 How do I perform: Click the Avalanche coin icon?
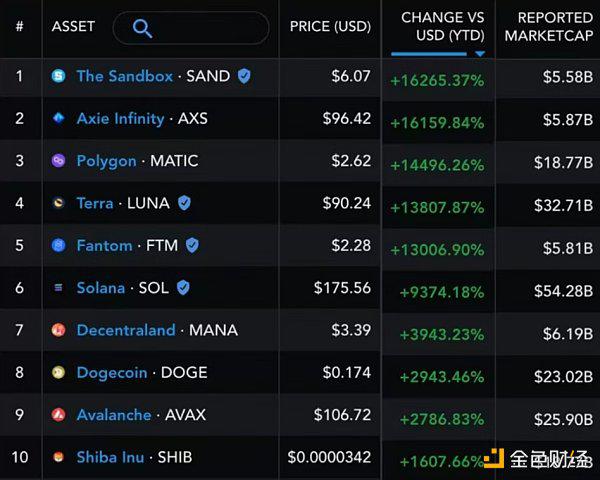pyautogui.click(x=58, y=415)
